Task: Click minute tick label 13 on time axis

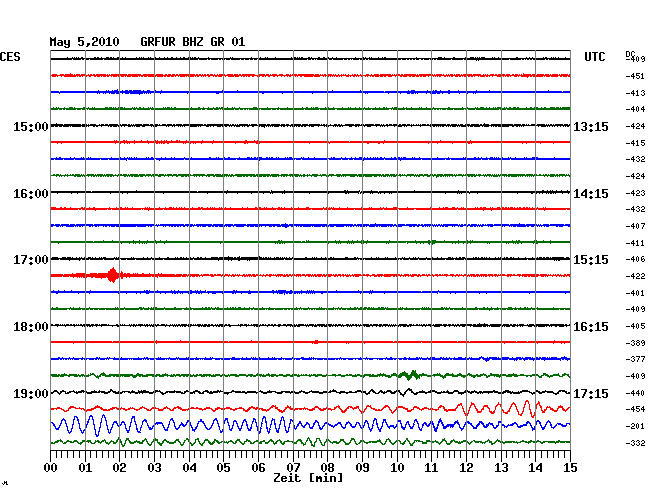Action: (x=501, y=467)
